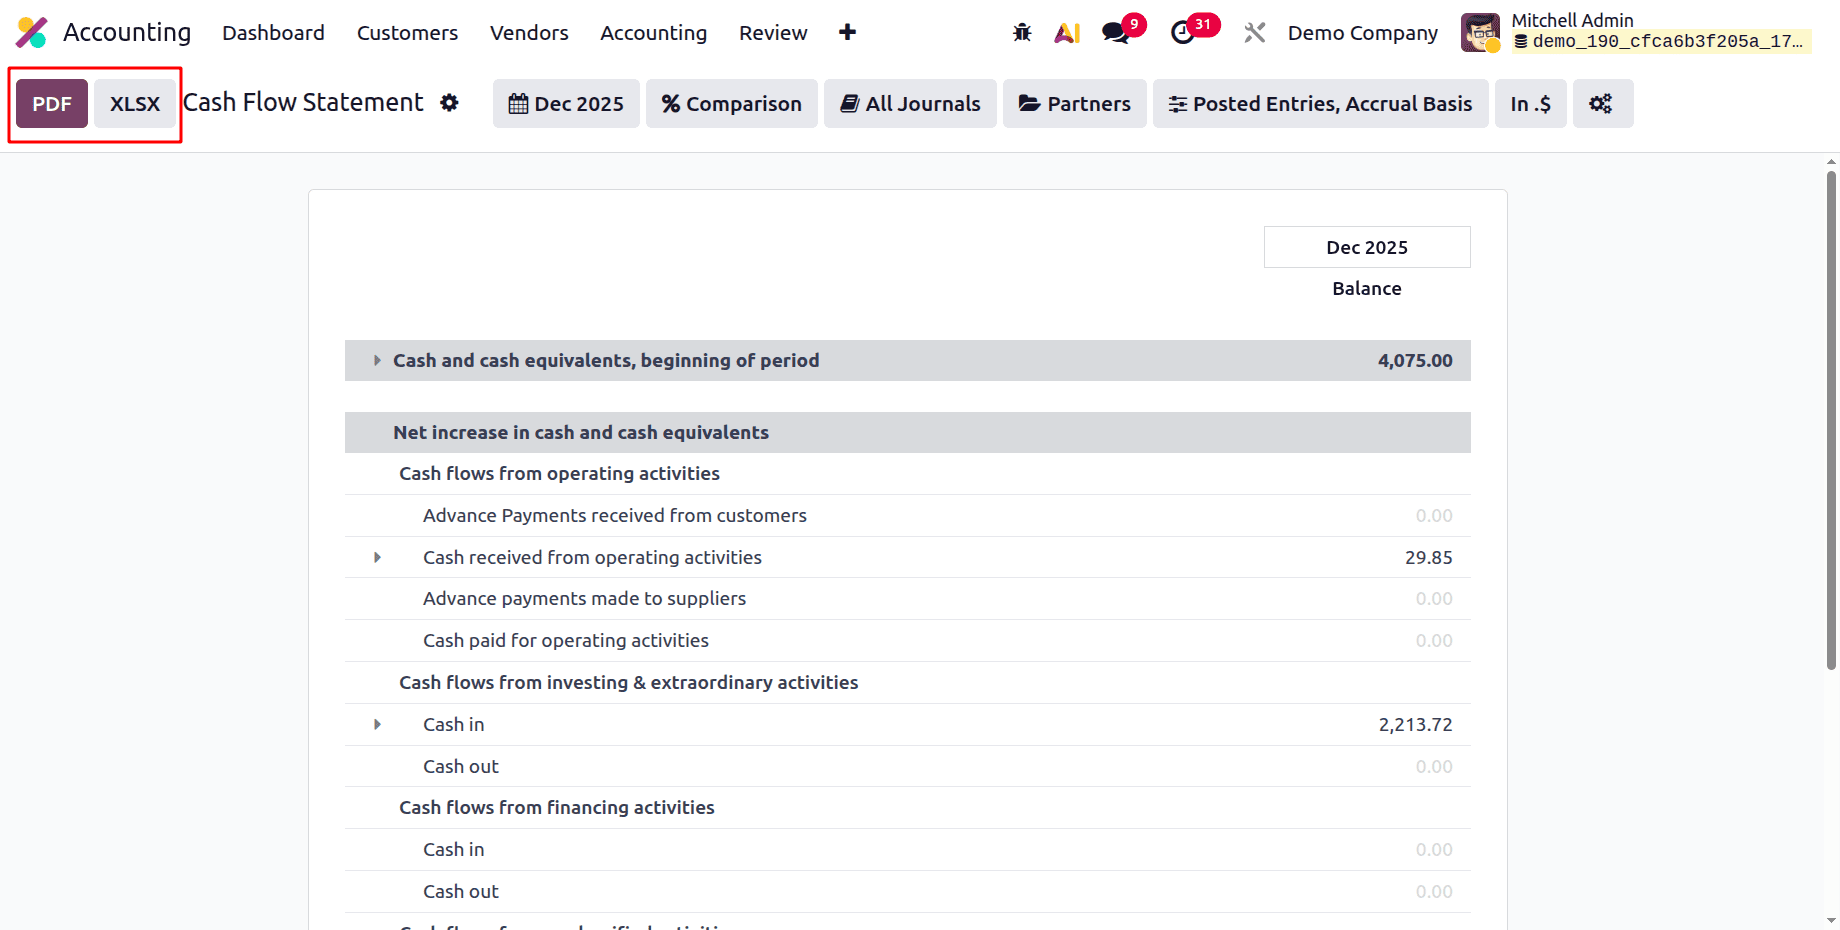The height and width of the screenshot is (930, 1840).
Task: Open the Vendors menu
Action: (x=528, y=32)
